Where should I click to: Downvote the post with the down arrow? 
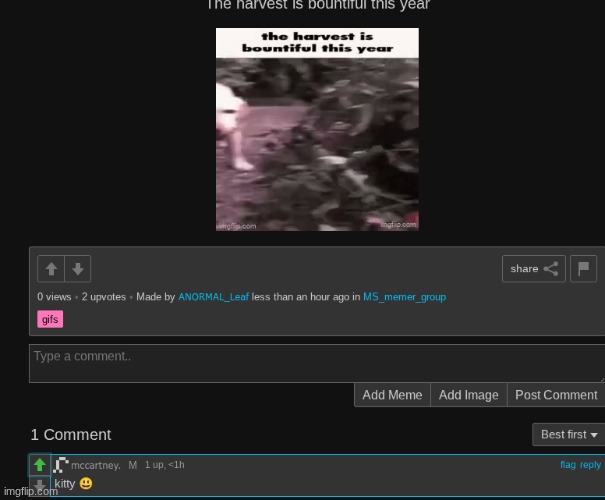78,269
